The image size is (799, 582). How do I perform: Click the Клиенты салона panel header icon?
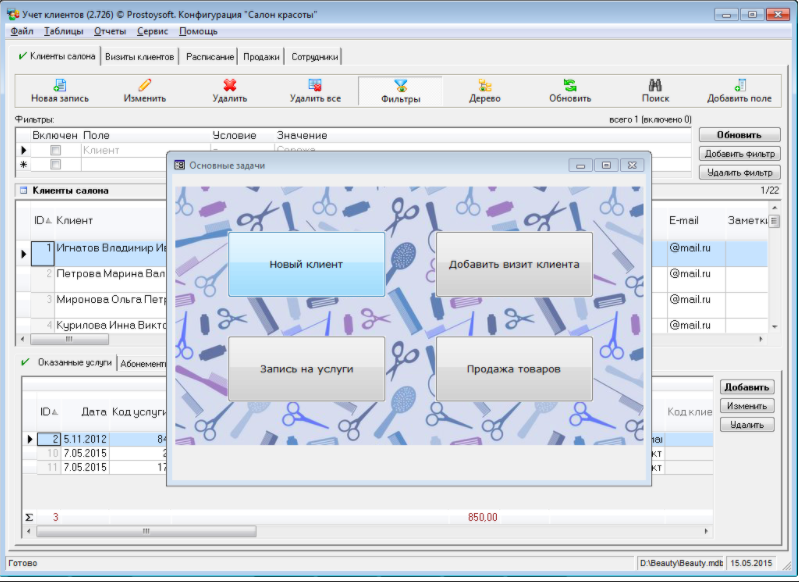(23, 191)
